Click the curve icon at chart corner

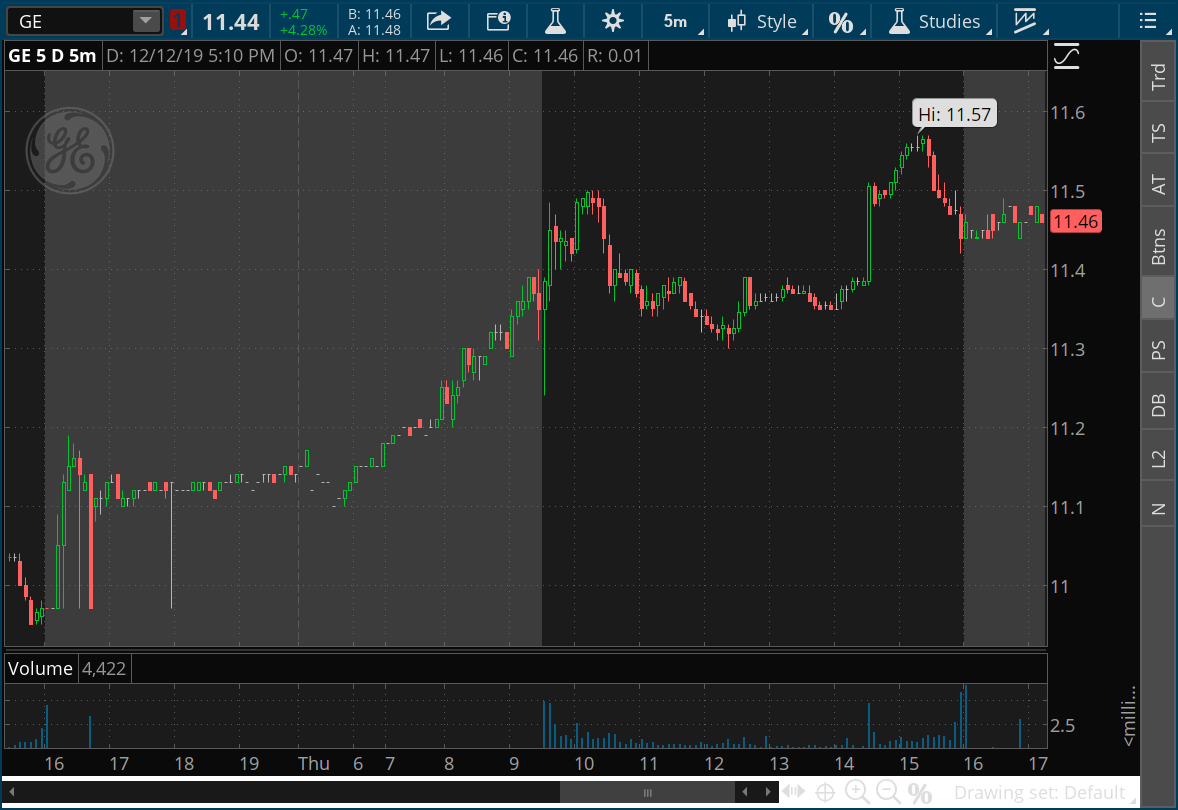point(1067,56)
